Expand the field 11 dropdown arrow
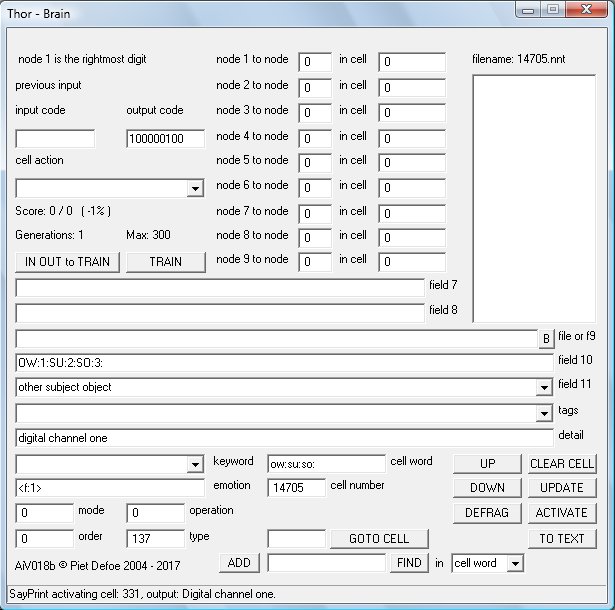 [x=544, y=388]
